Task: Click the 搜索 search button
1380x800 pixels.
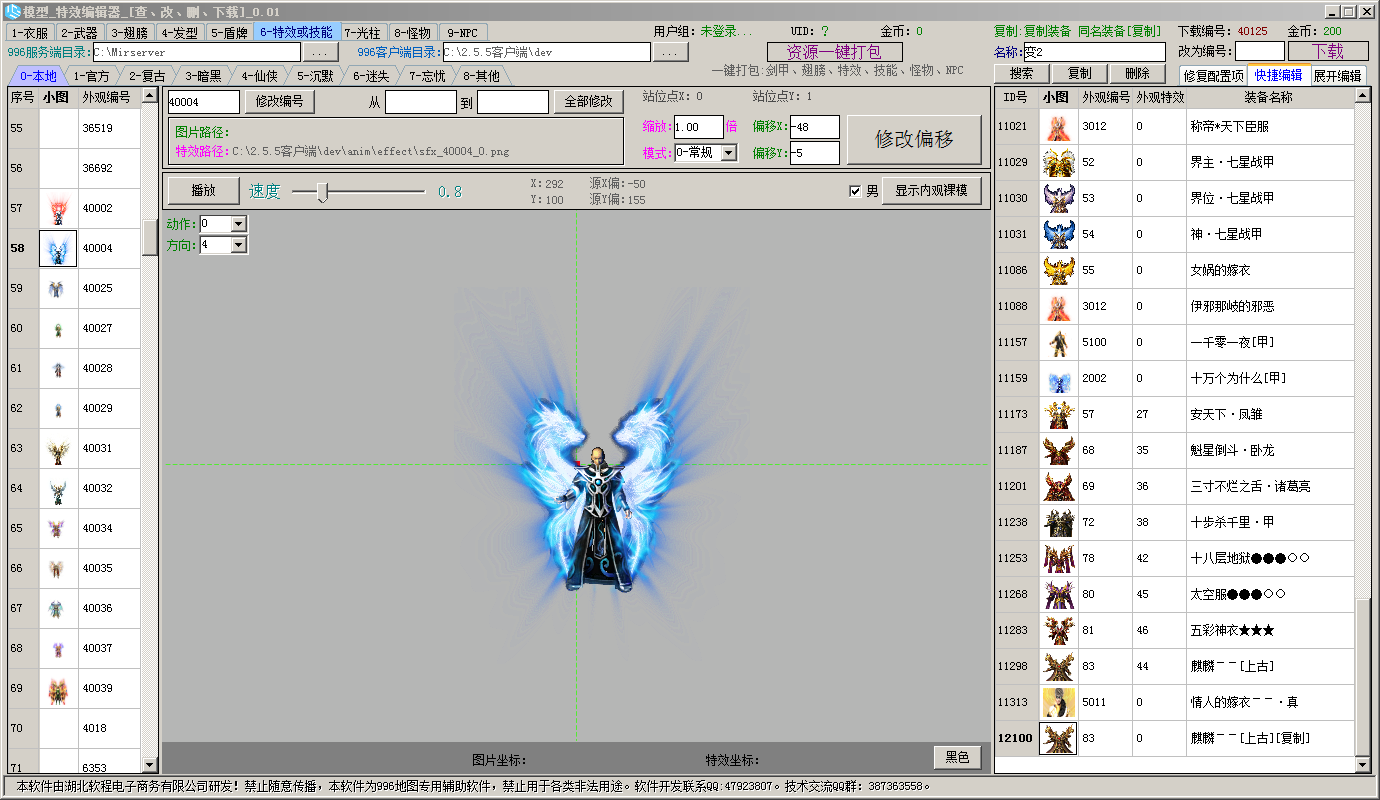Action: click(x=1022, y=74)
